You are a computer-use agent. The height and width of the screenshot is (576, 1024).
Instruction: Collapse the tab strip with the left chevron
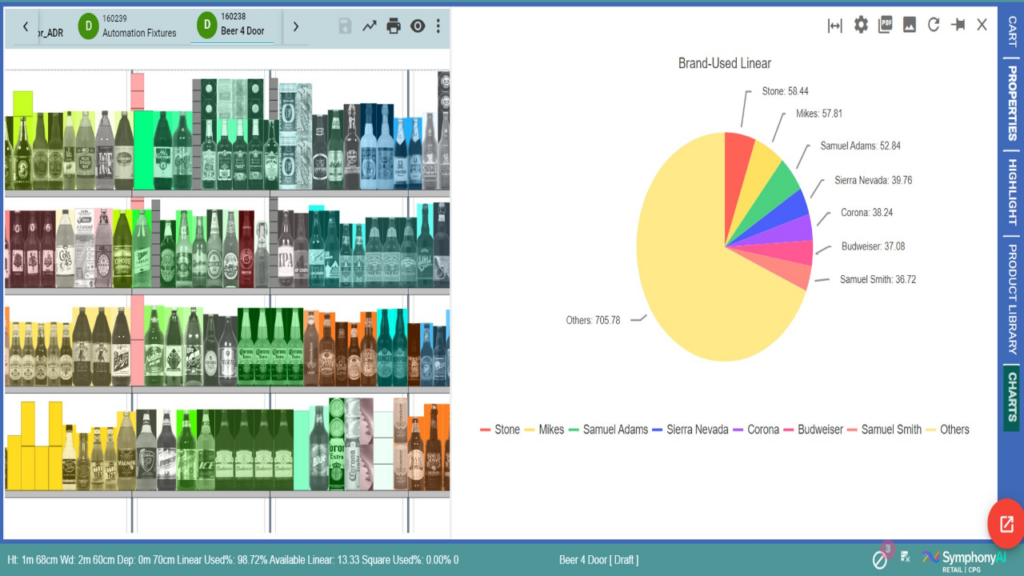pyautogui.click(x=25, y=27)
